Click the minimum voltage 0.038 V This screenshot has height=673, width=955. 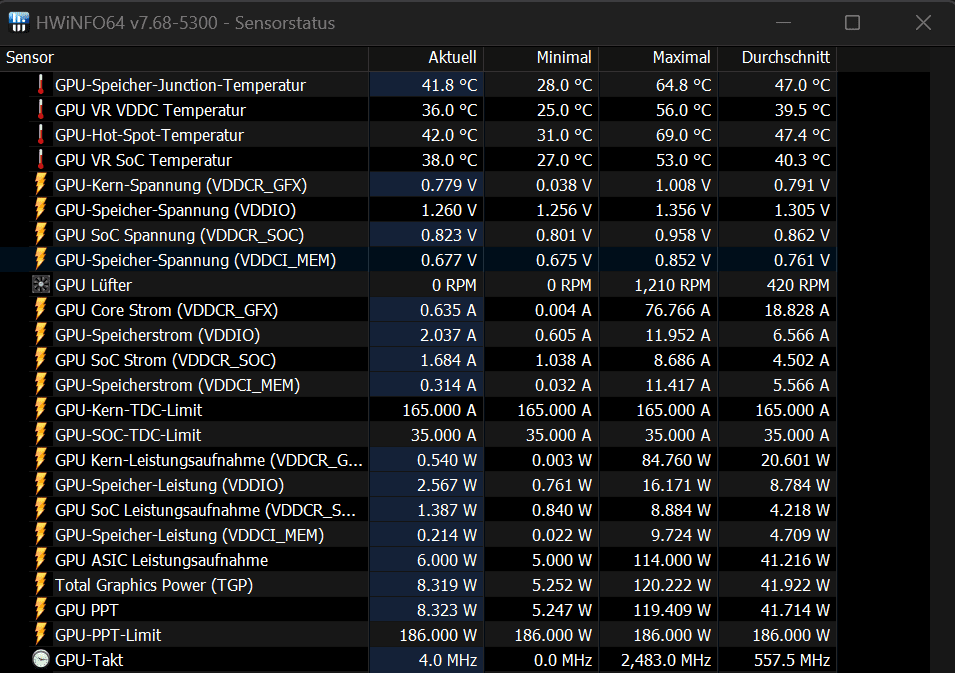(563, 185)
